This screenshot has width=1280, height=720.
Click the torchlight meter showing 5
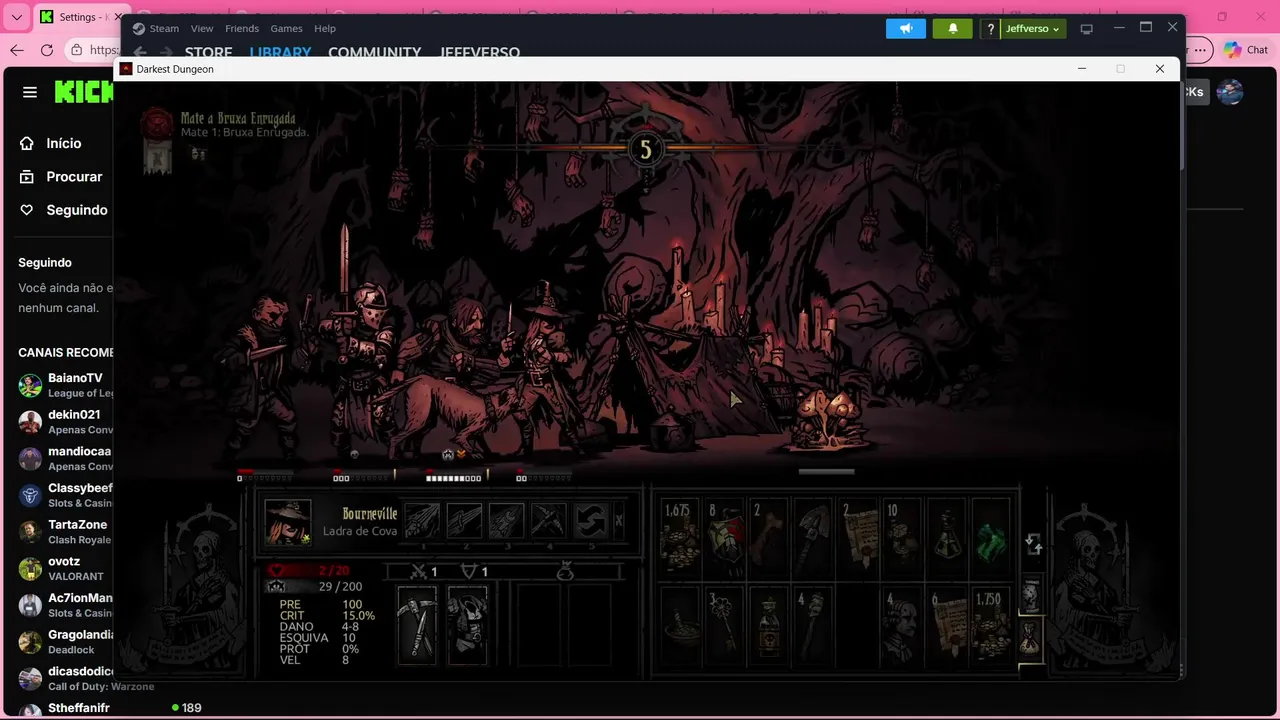[645, 150]
